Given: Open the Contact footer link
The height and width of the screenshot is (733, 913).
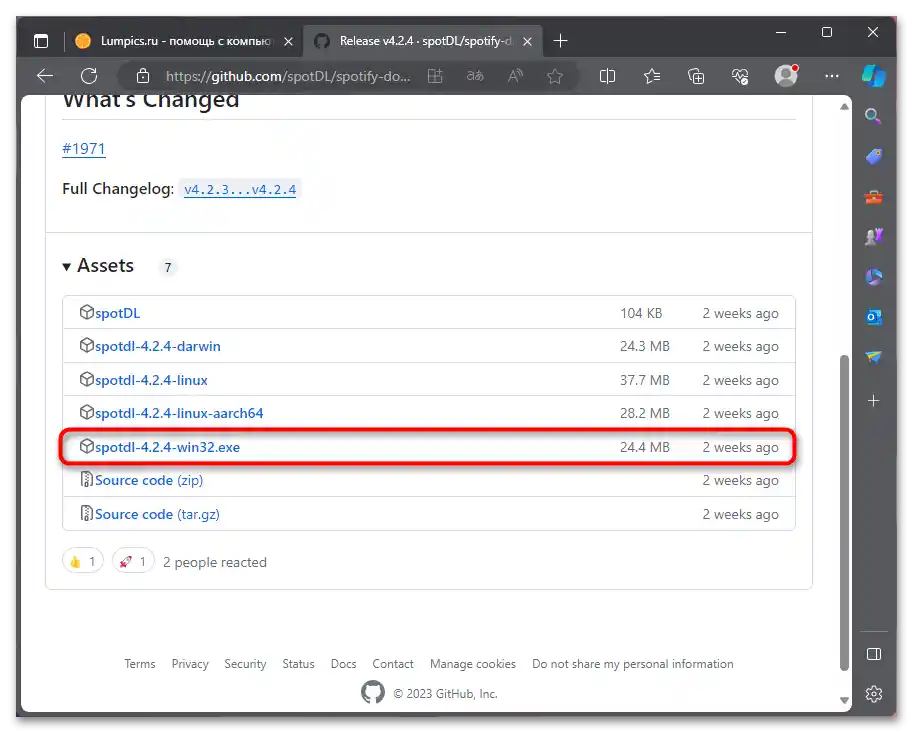Looking at the screenshot, I should coord(393,664).
